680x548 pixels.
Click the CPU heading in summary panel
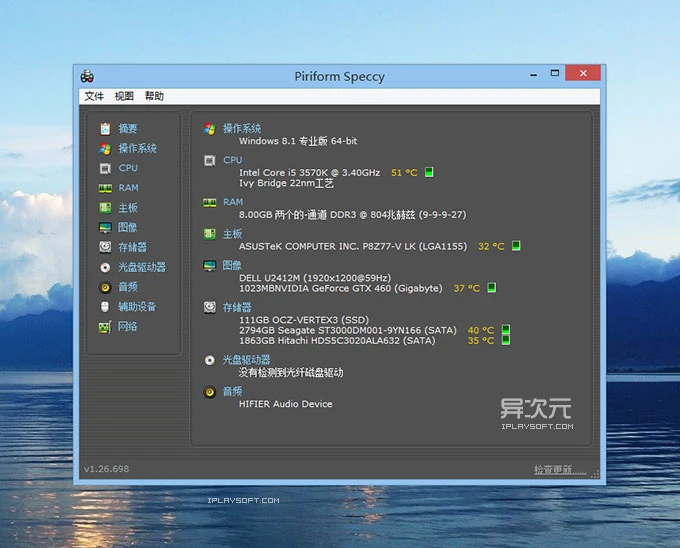[232, 160]
